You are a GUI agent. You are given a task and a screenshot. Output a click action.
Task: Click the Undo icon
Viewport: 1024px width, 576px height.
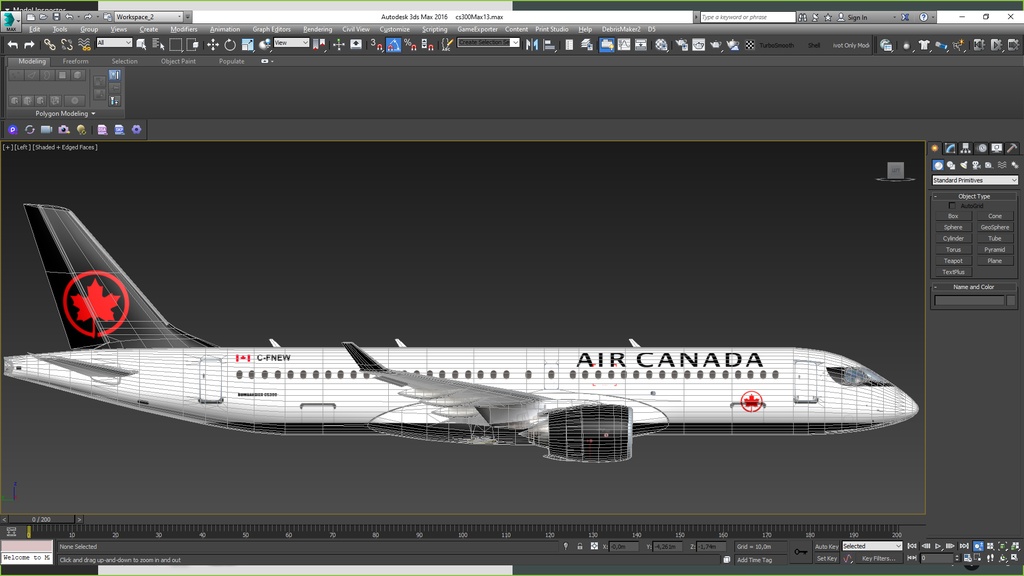[x=12, y=45]
